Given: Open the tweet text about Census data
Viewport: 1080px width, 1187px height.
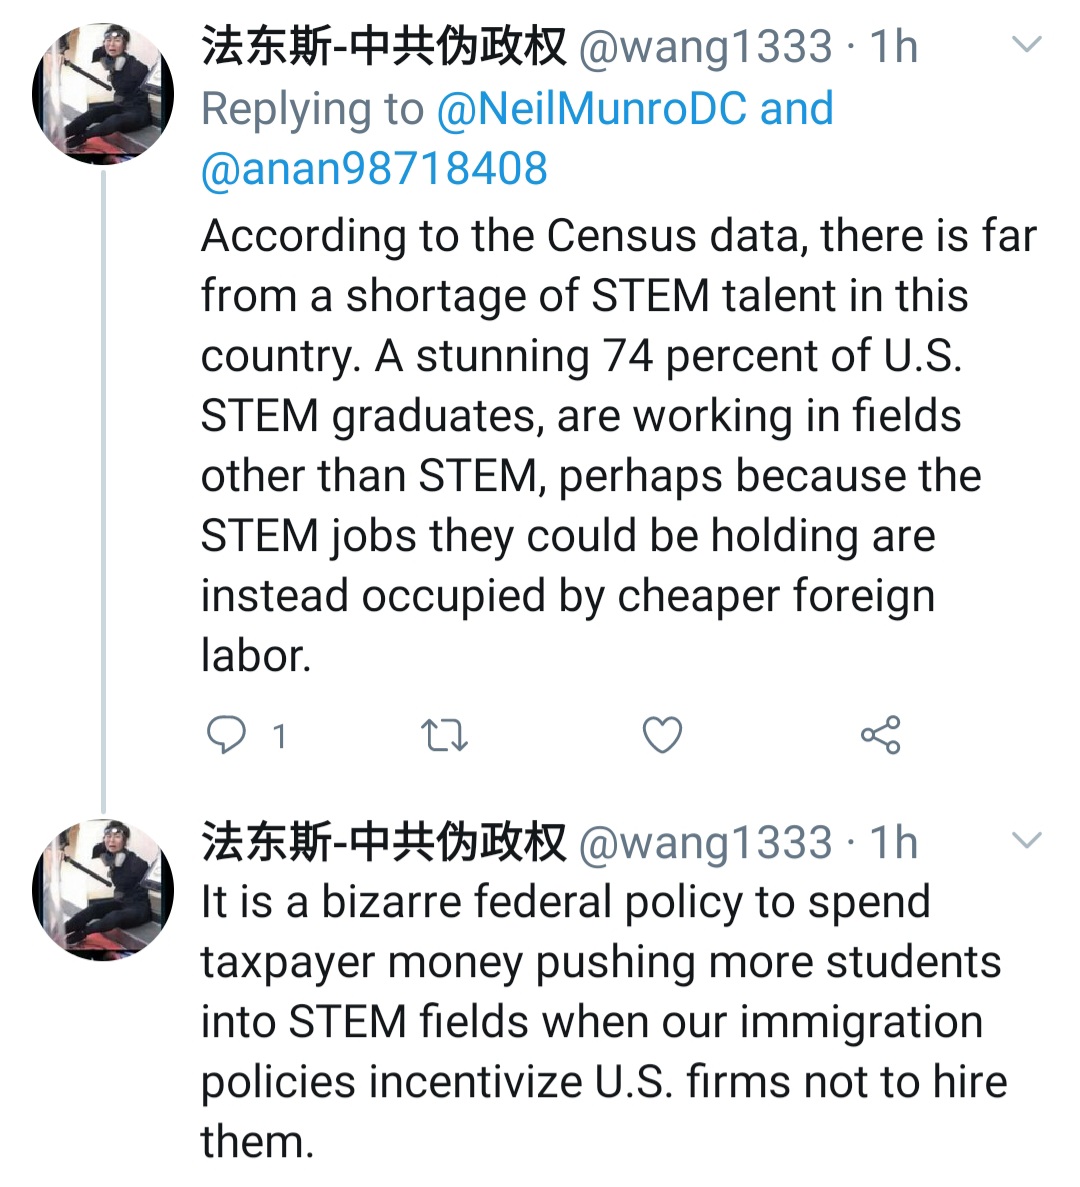Looking at the screenshot, I should (600, 445).
